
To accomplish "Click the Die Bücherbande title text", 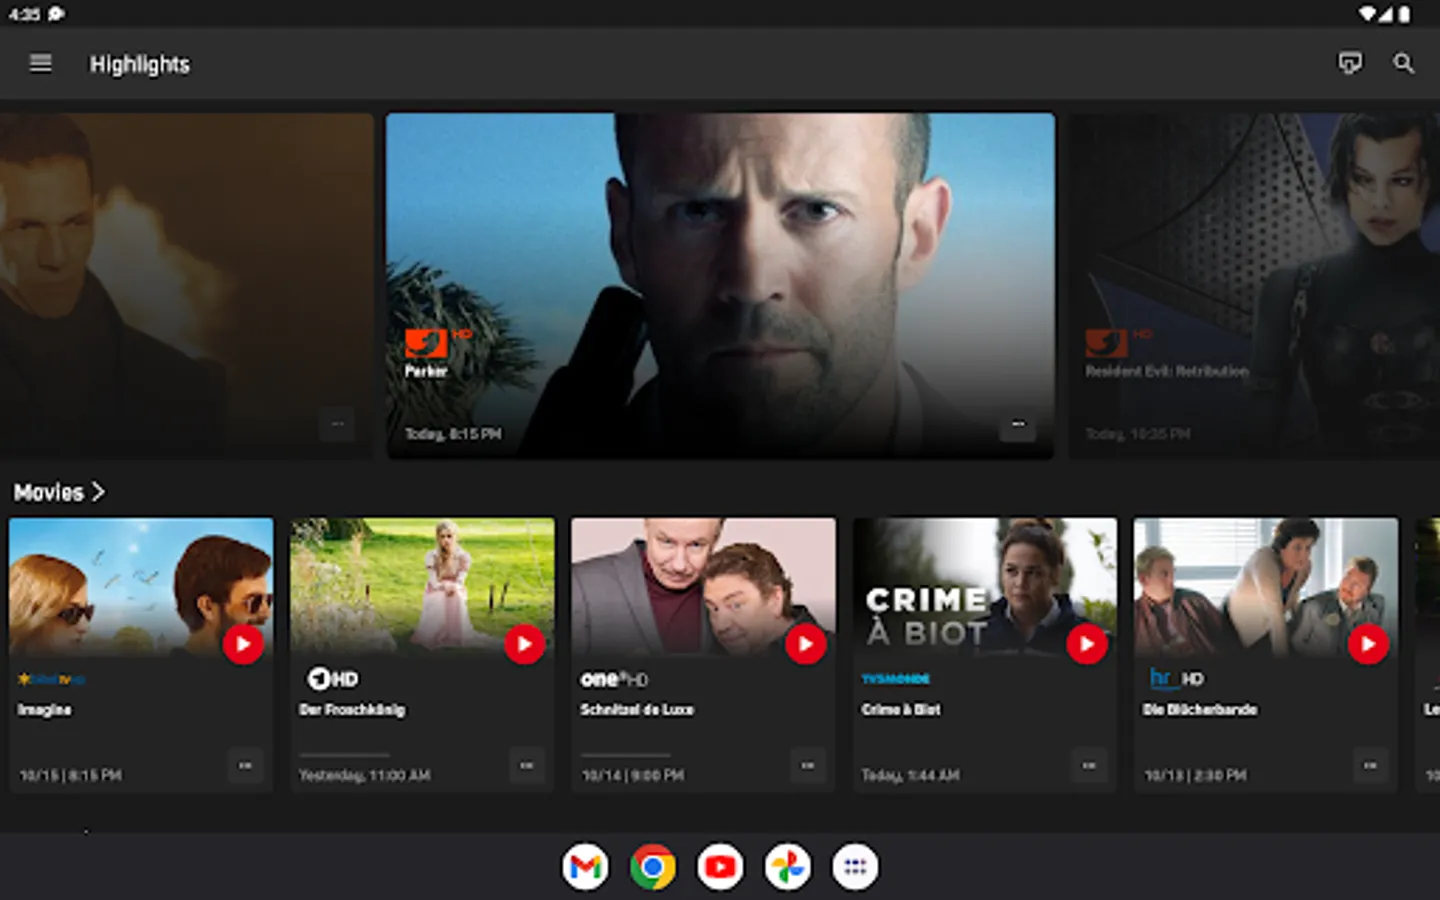I will 1201,709.
